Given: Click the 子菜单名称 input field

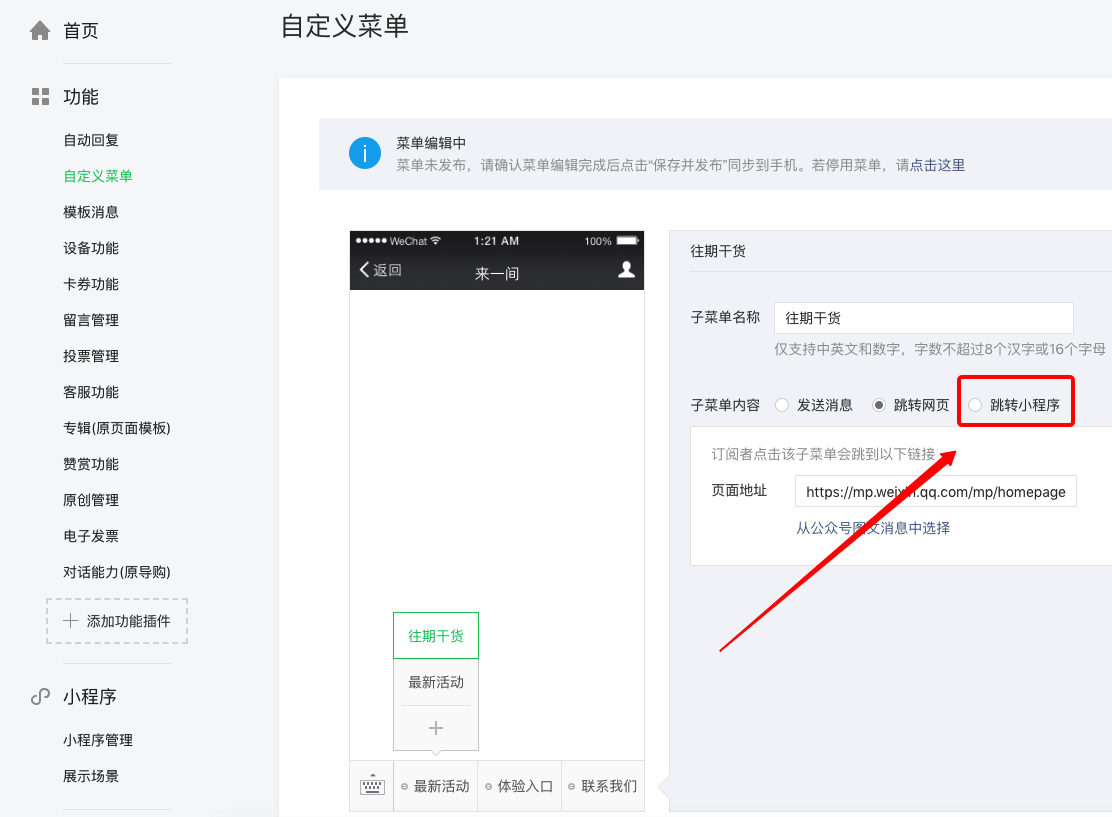Looking at the screenshot, I should tap(923, 318).
